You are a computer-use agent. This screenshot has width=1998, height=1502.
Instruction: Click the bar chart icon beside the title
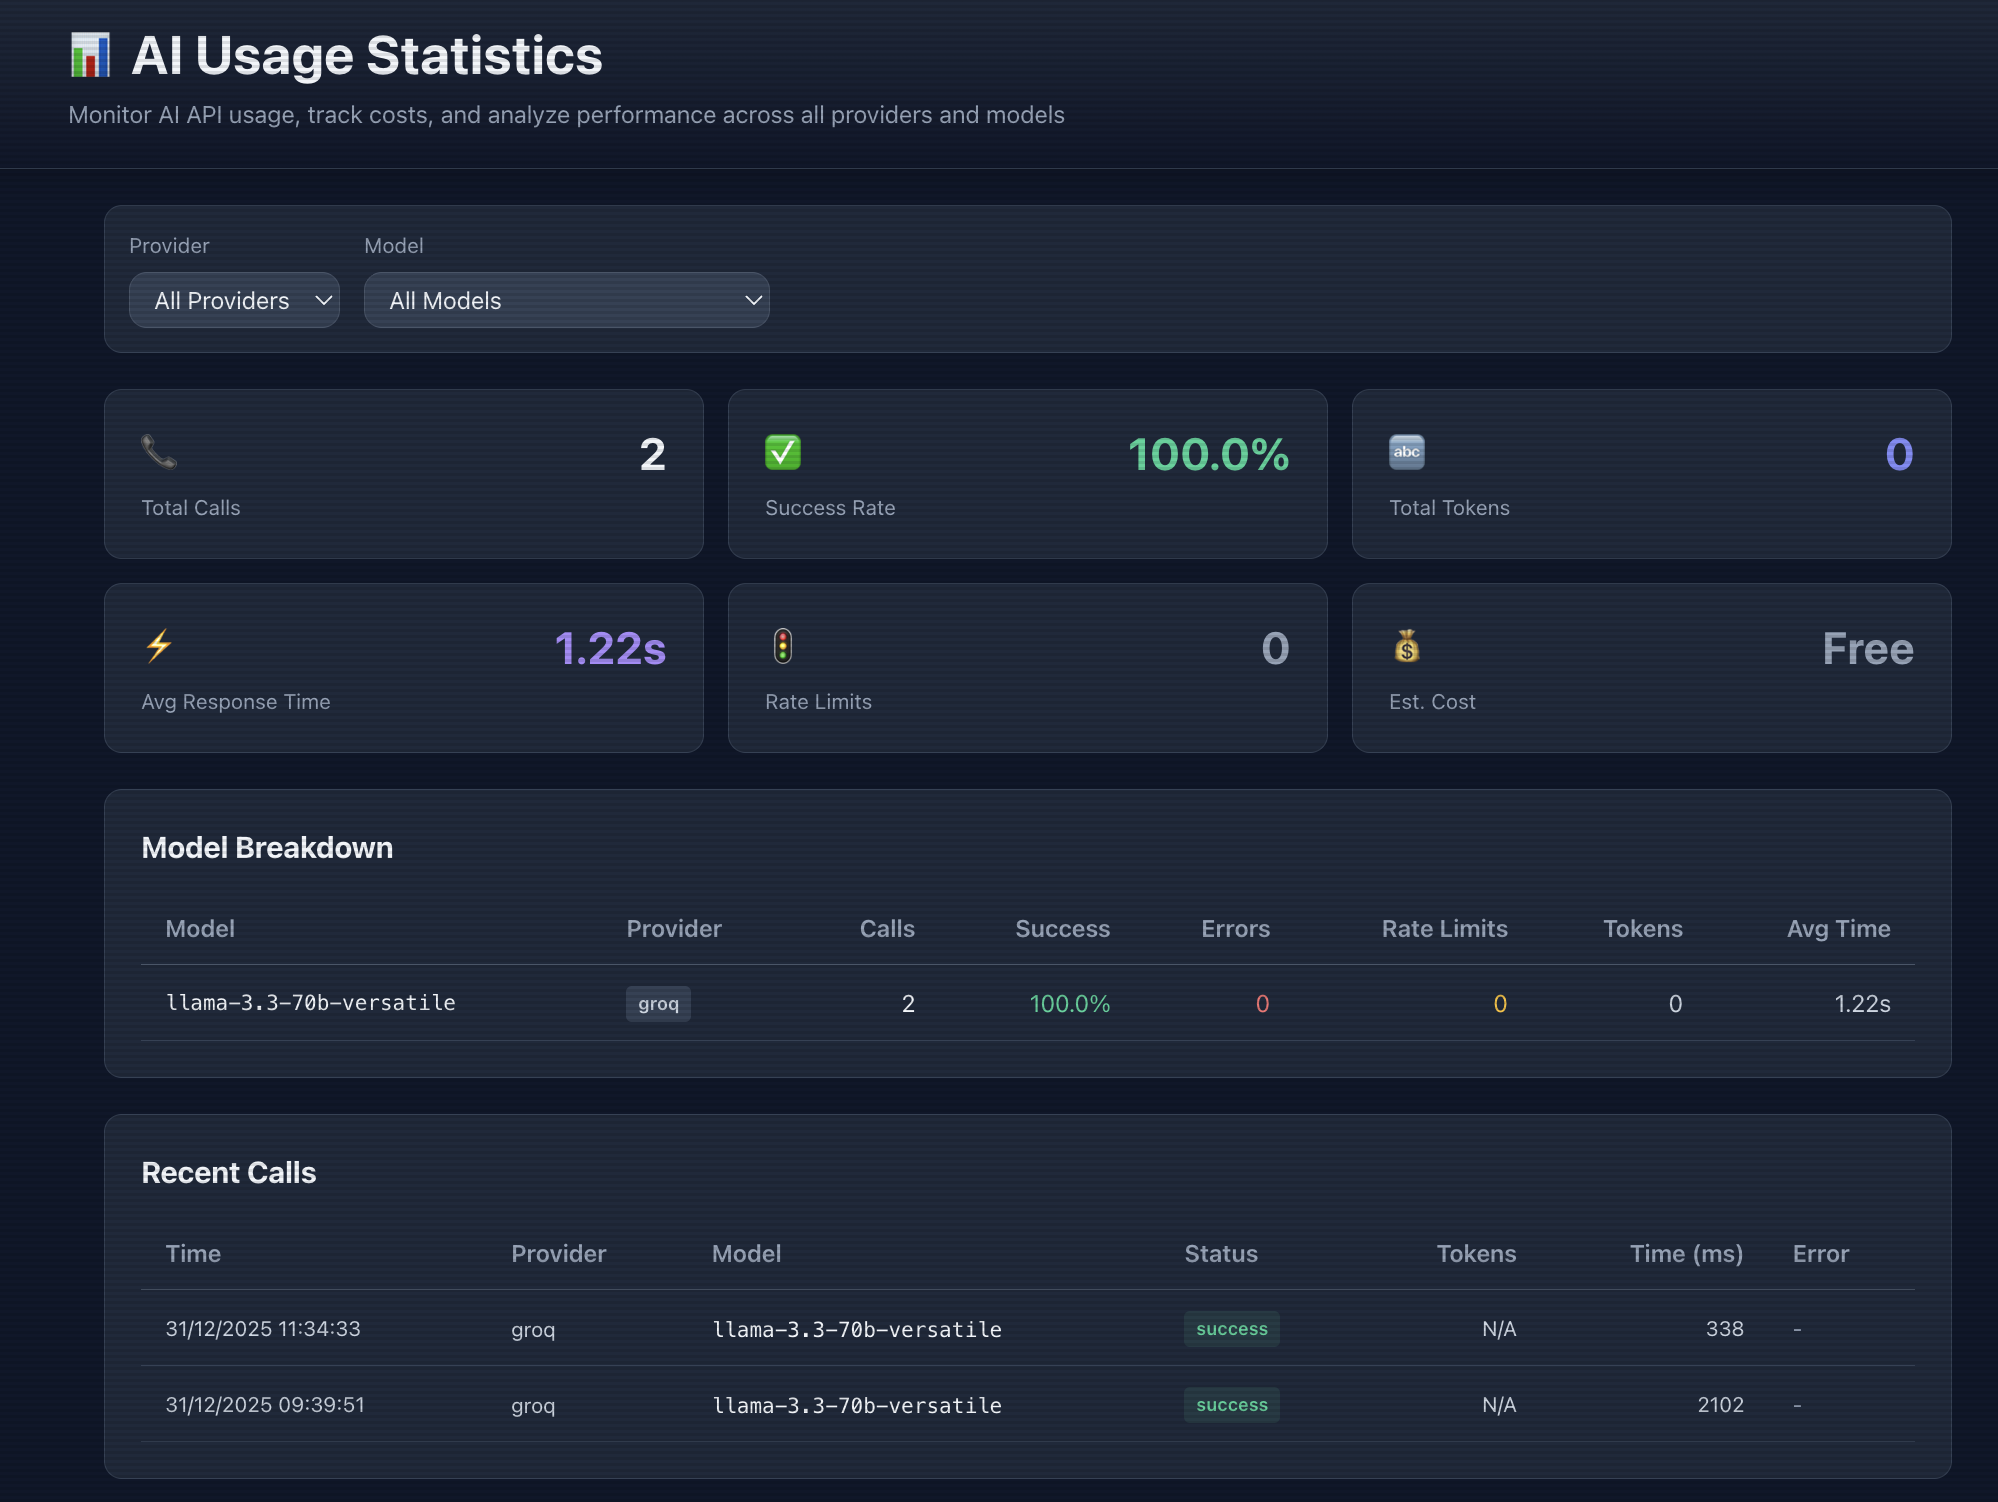pyautogui.click(x=90, y=55)
